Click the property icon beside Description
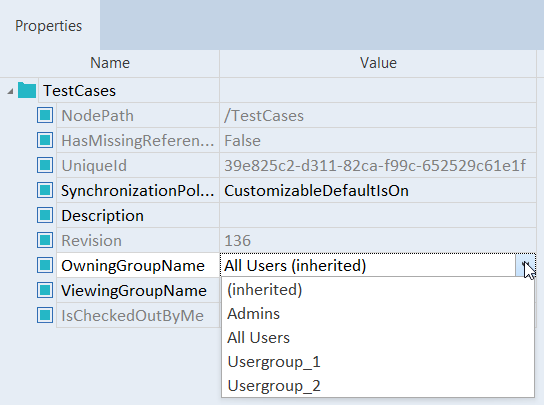 [45, 215]
